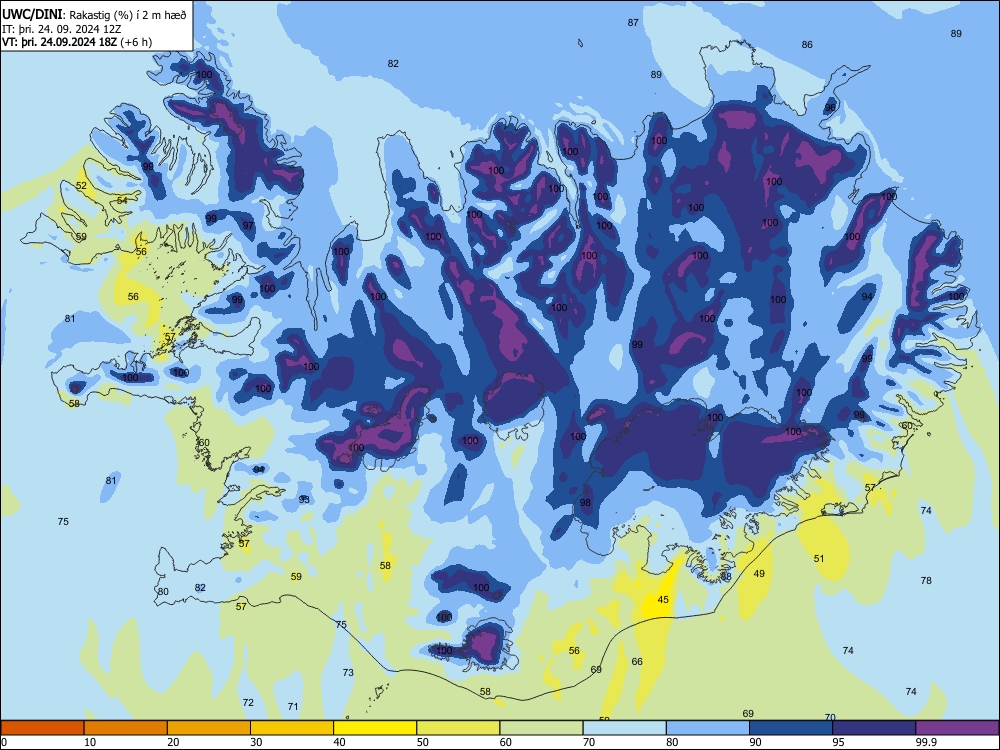This screenshot has width=1000, height=750.
Task: Click the value '52' in the Westfjords
Action: tap(81, 186)
